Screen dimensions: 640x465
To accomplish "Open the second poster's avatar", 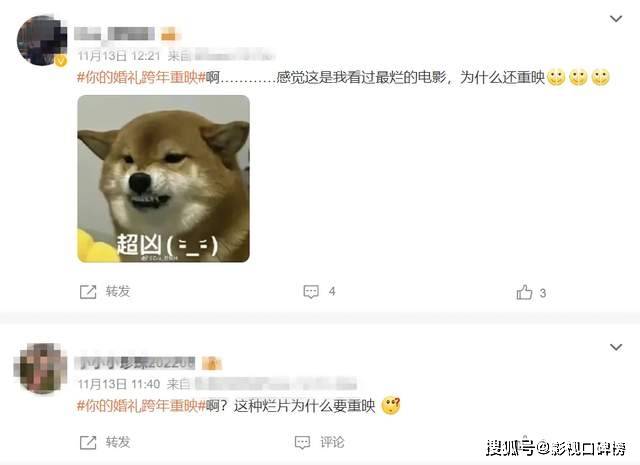I will [x=40, y=368].
